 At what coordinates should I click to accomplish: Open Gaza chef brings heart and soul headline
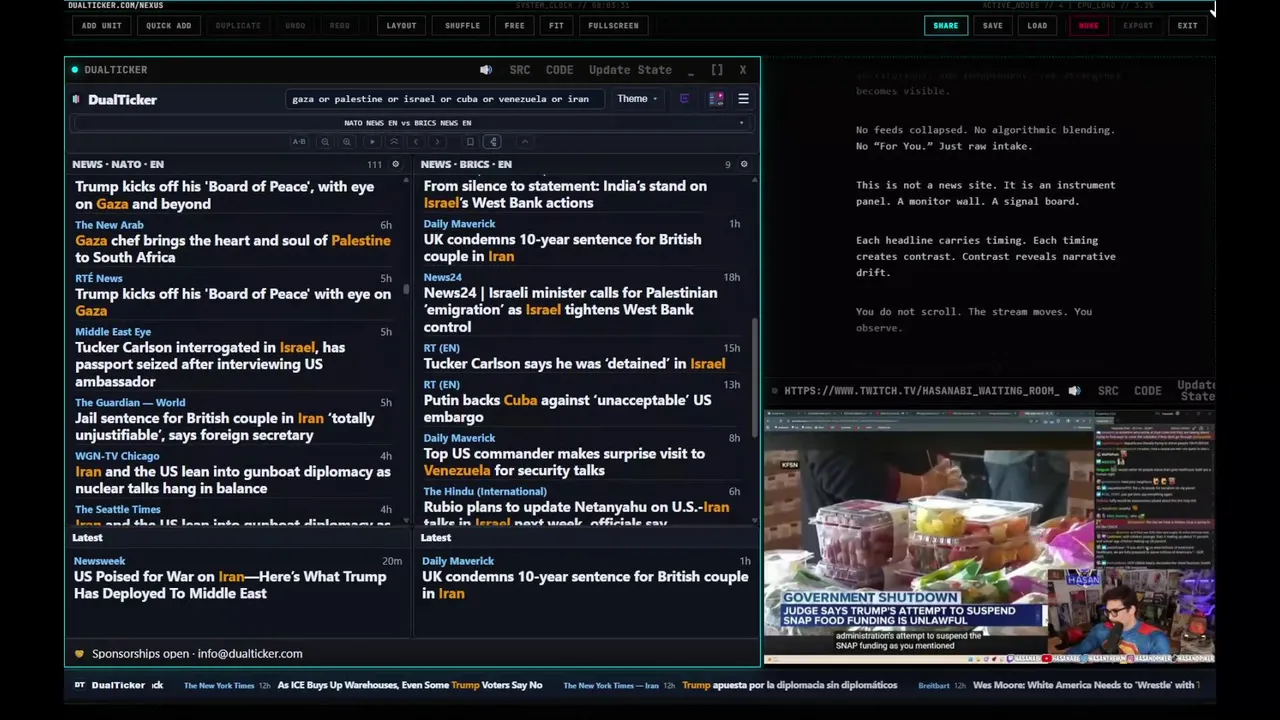point(232,249)
